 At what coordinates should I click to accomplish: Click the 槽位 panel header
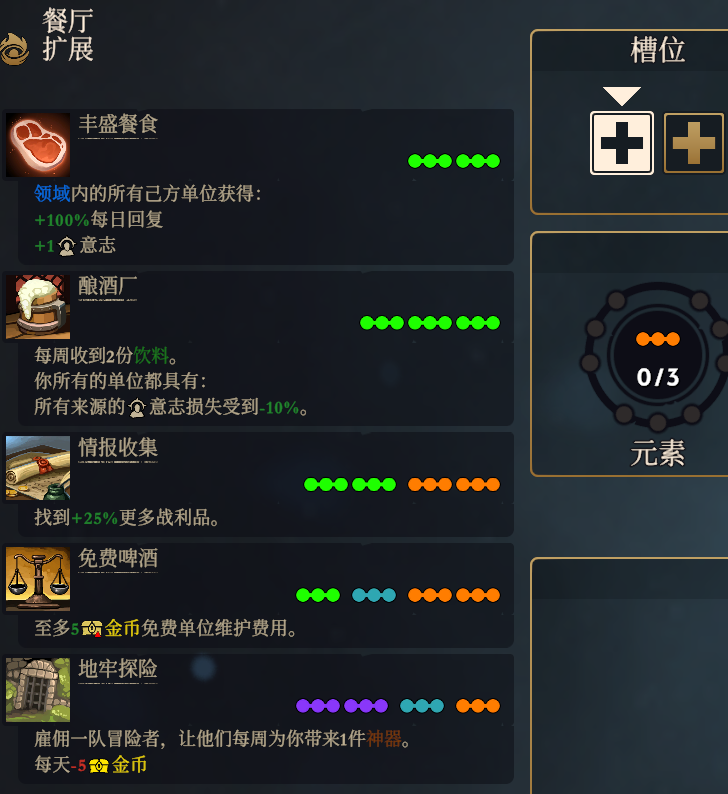pyautogui.click(x=658, y=50)
